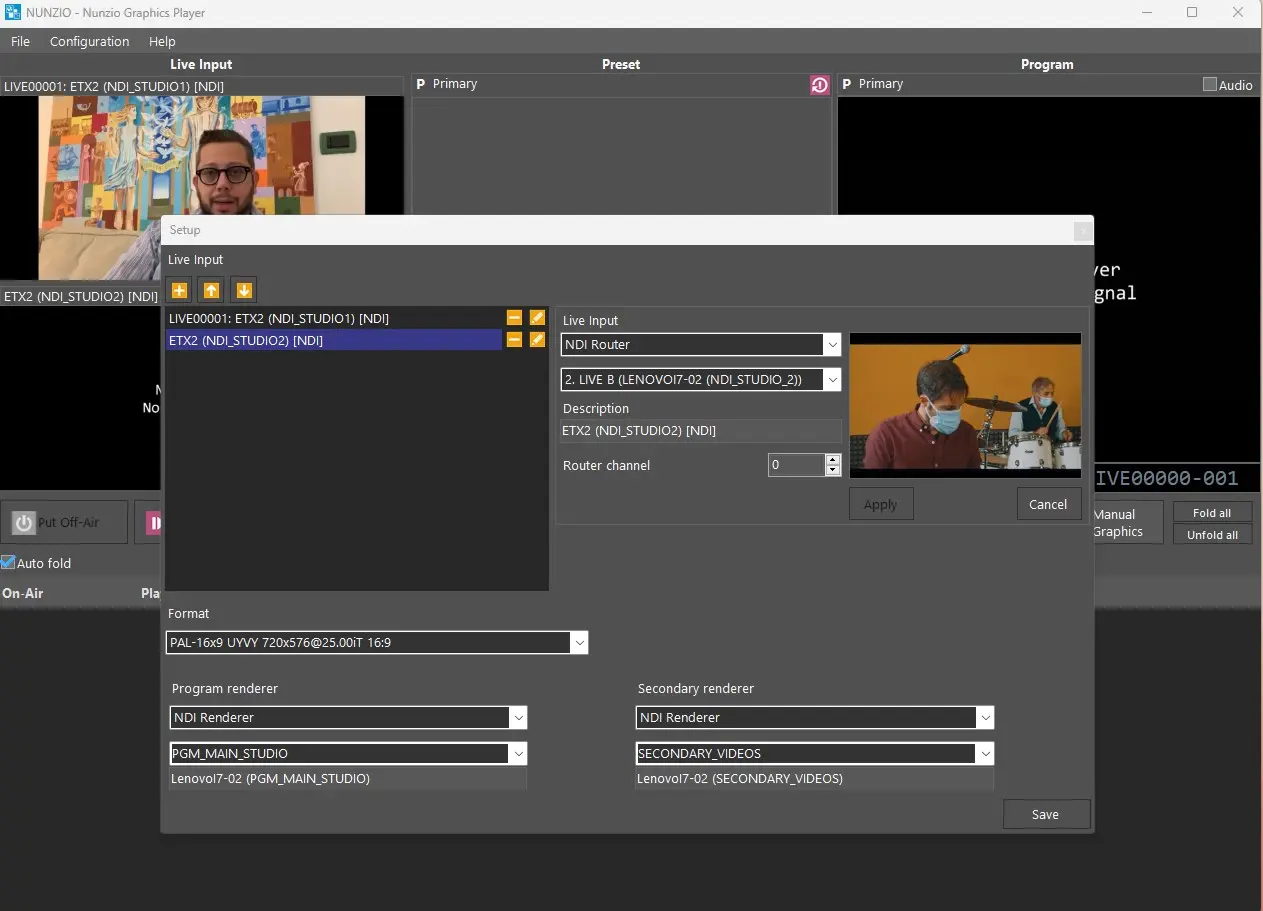Increase the Router channel stepper value
The height and width of the screenshot is (911, 1263).
click(832, 460)
